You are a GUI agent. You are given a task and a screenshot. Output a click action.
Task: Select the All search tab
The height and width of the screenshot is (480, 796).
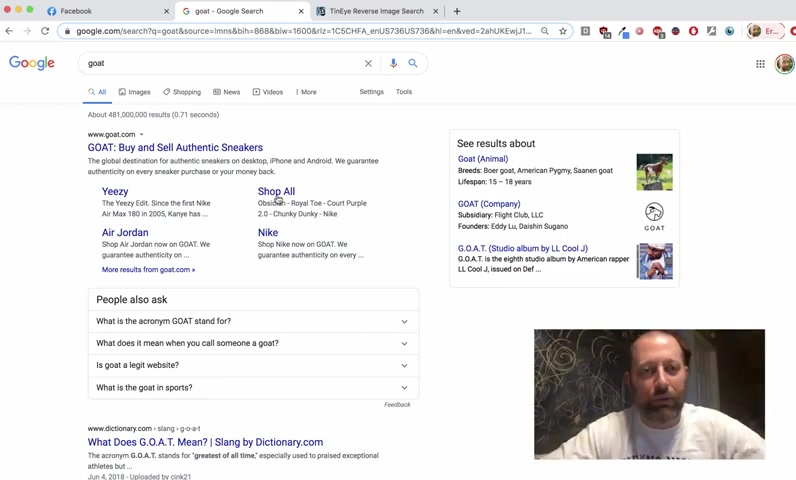tap(97, 92)
